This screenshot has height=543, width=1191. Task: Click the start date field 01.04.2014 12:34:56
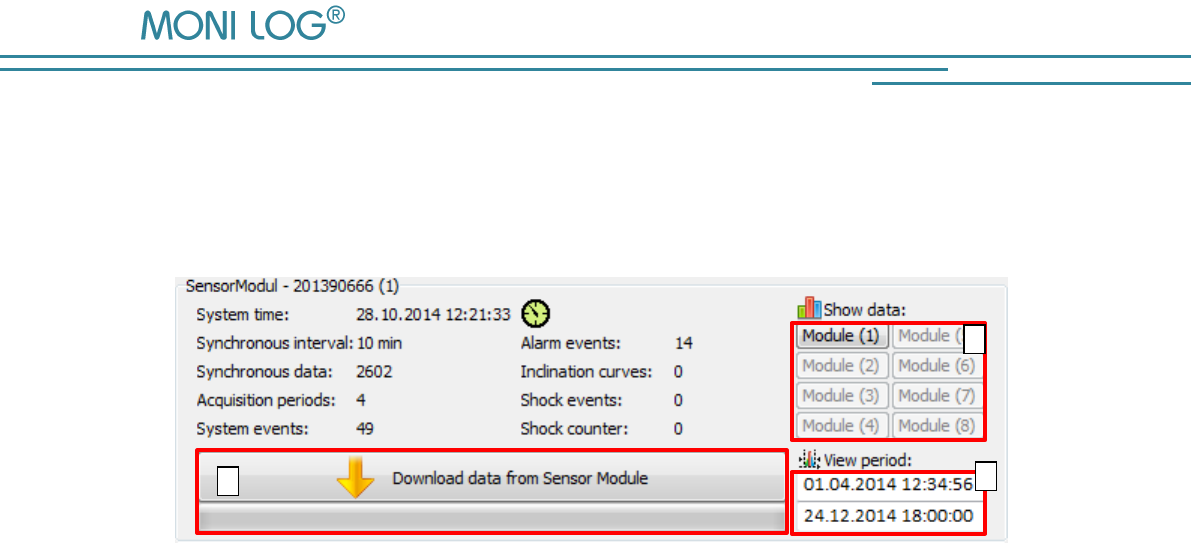[889, 485]
